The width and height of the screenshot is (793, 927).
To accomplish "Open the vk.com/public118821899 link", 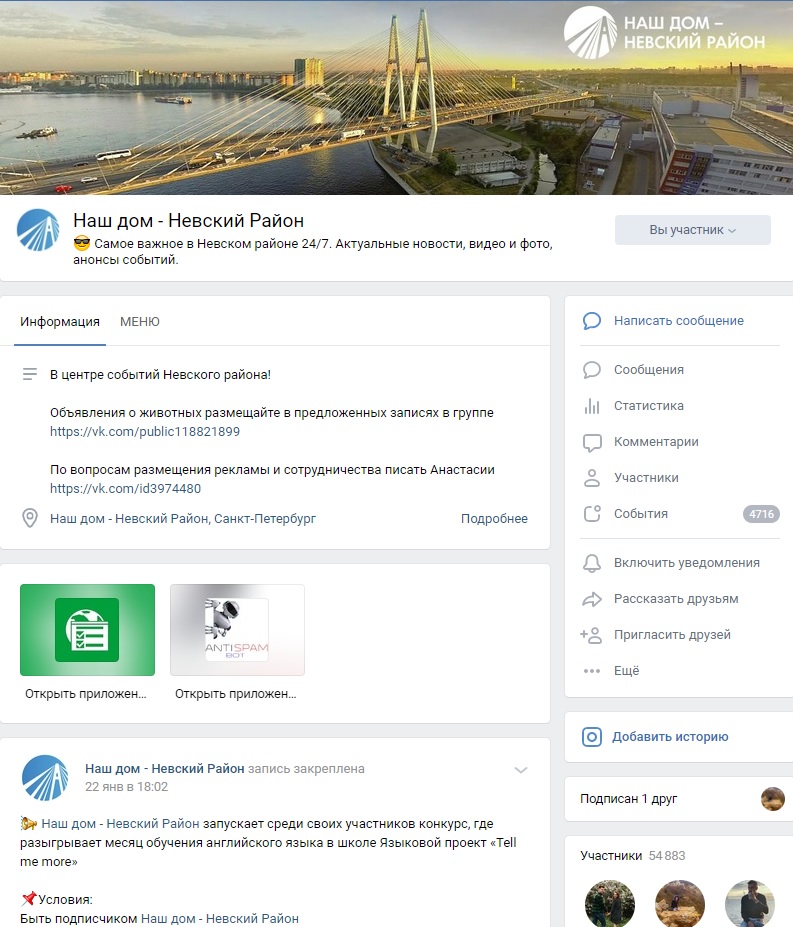I will [x=145, y=432].
